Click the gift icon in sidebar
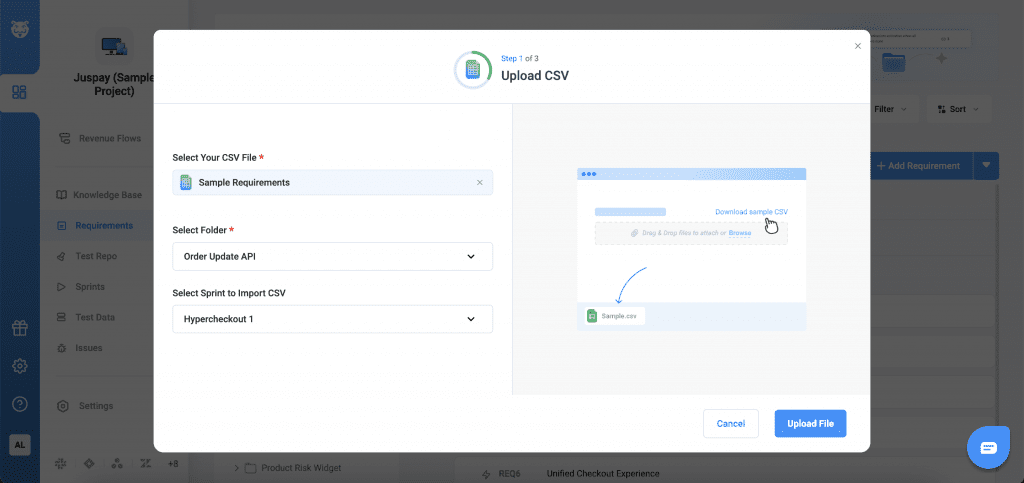 [19, 328]
